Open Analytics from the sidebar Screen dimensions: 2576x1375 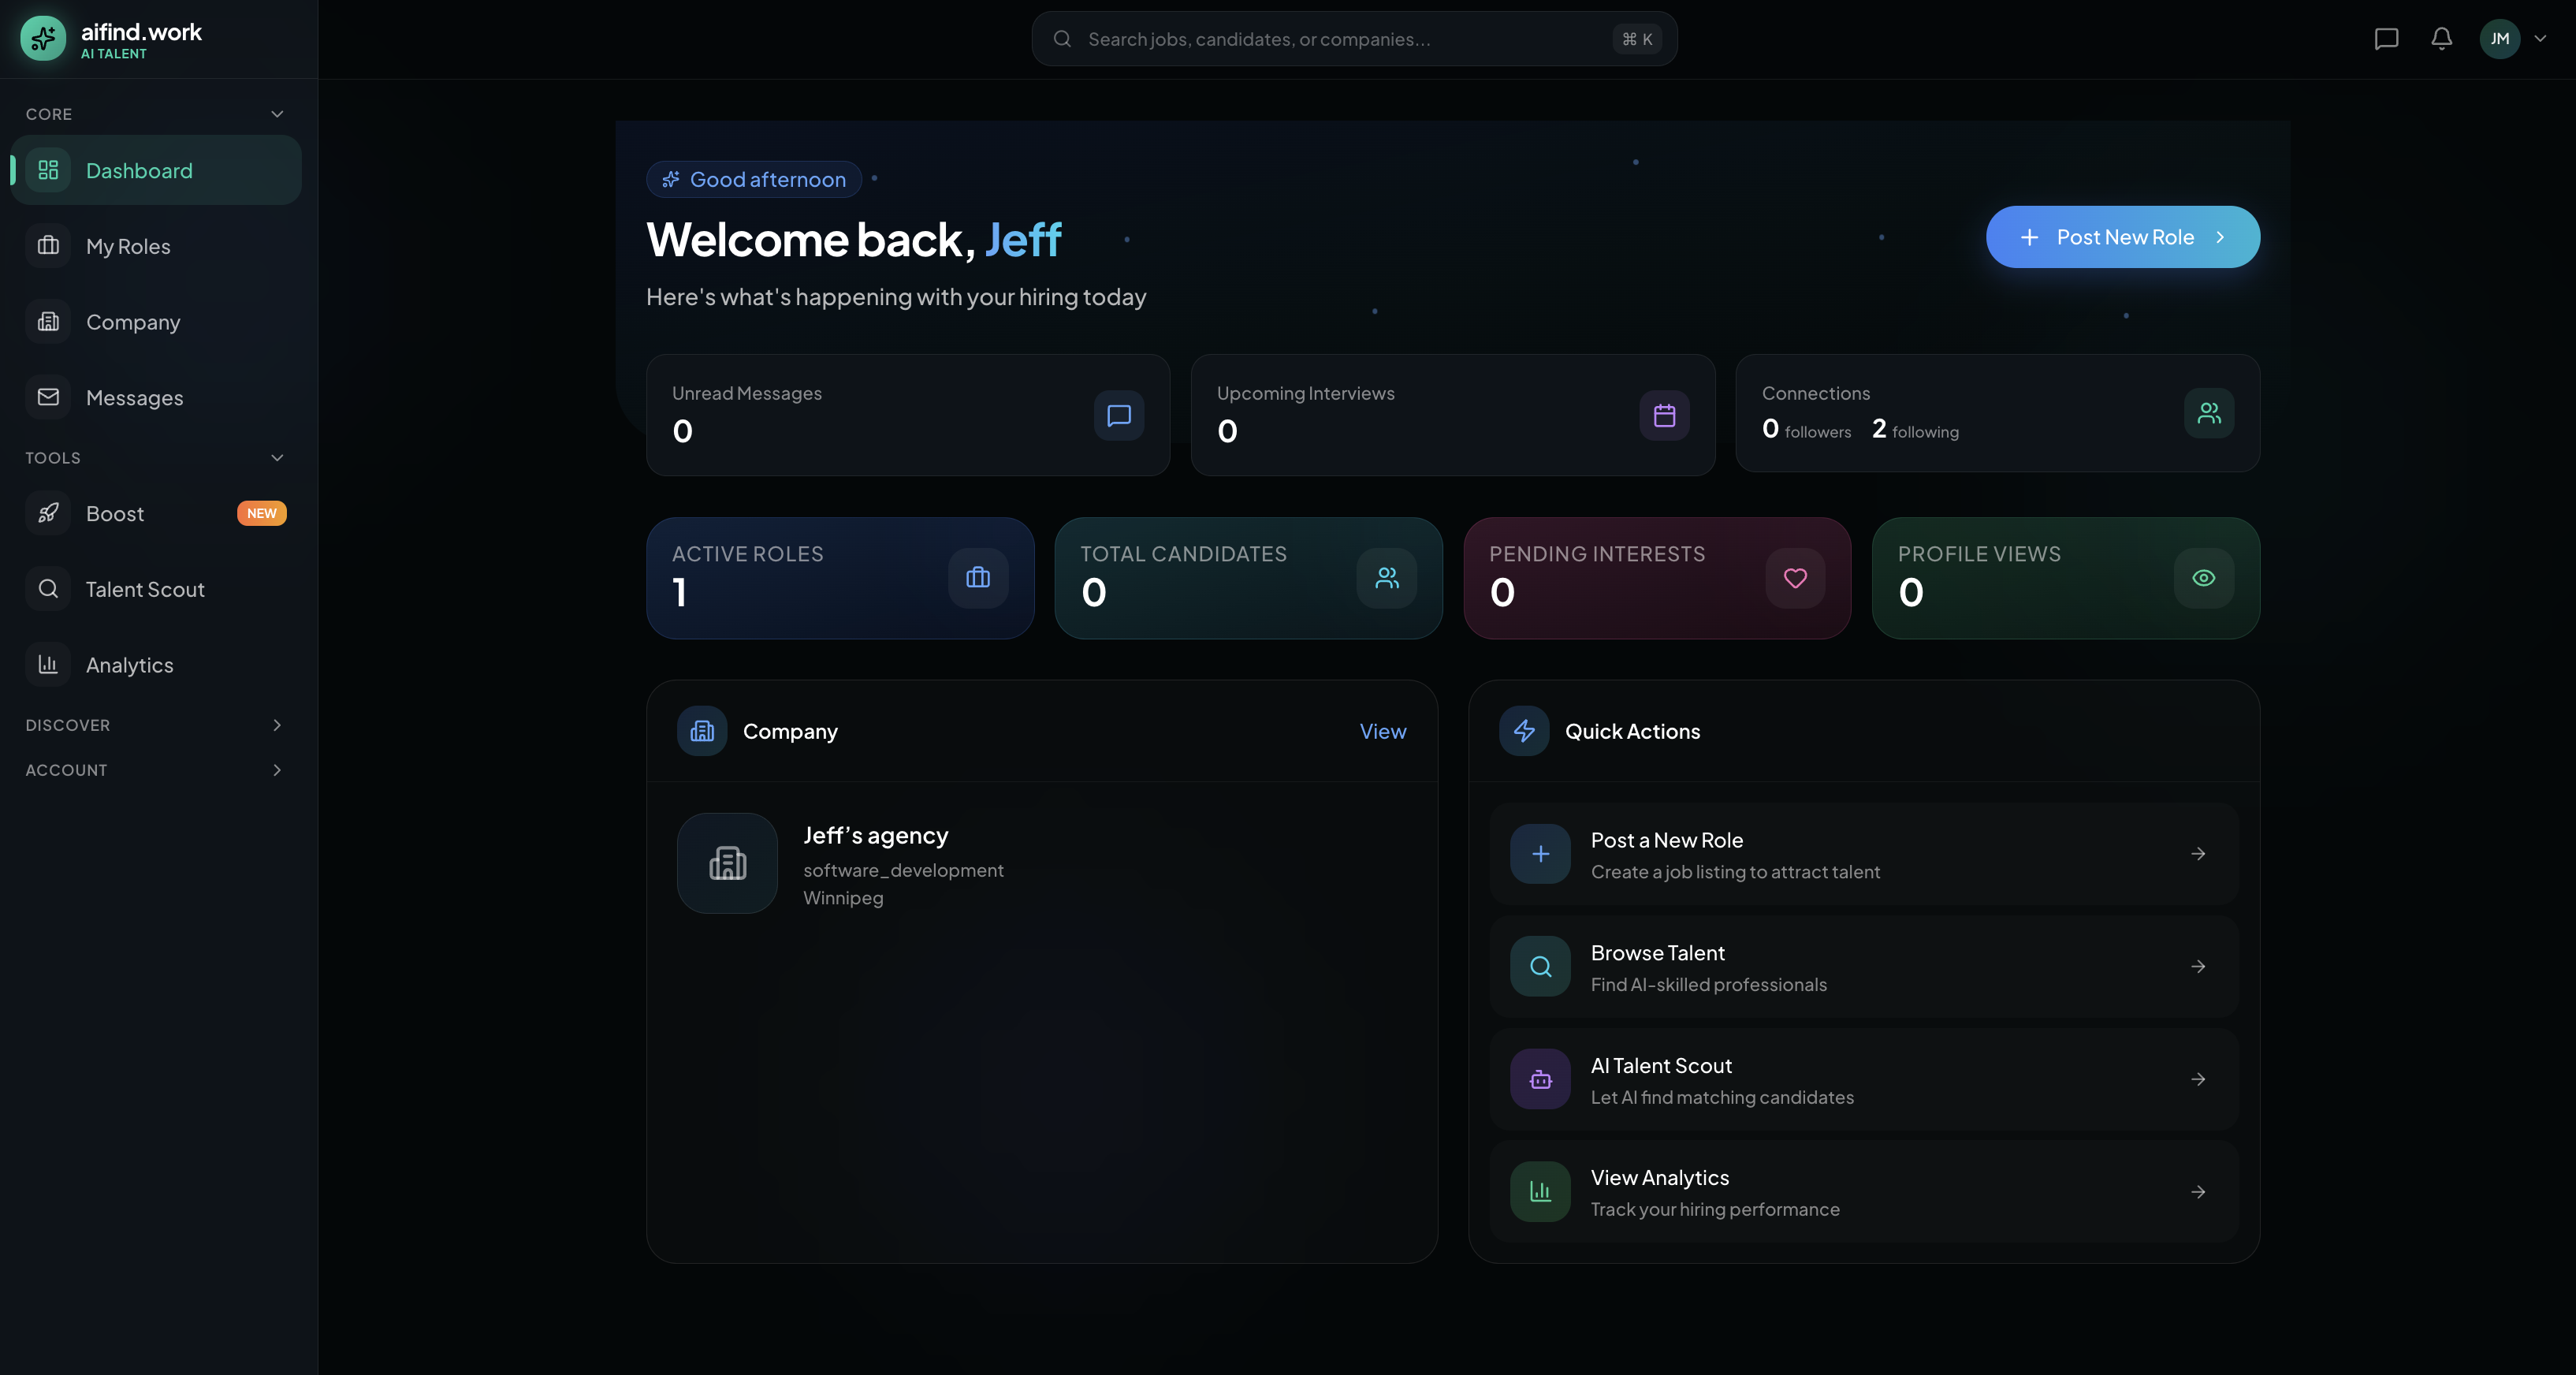point(130,664)
